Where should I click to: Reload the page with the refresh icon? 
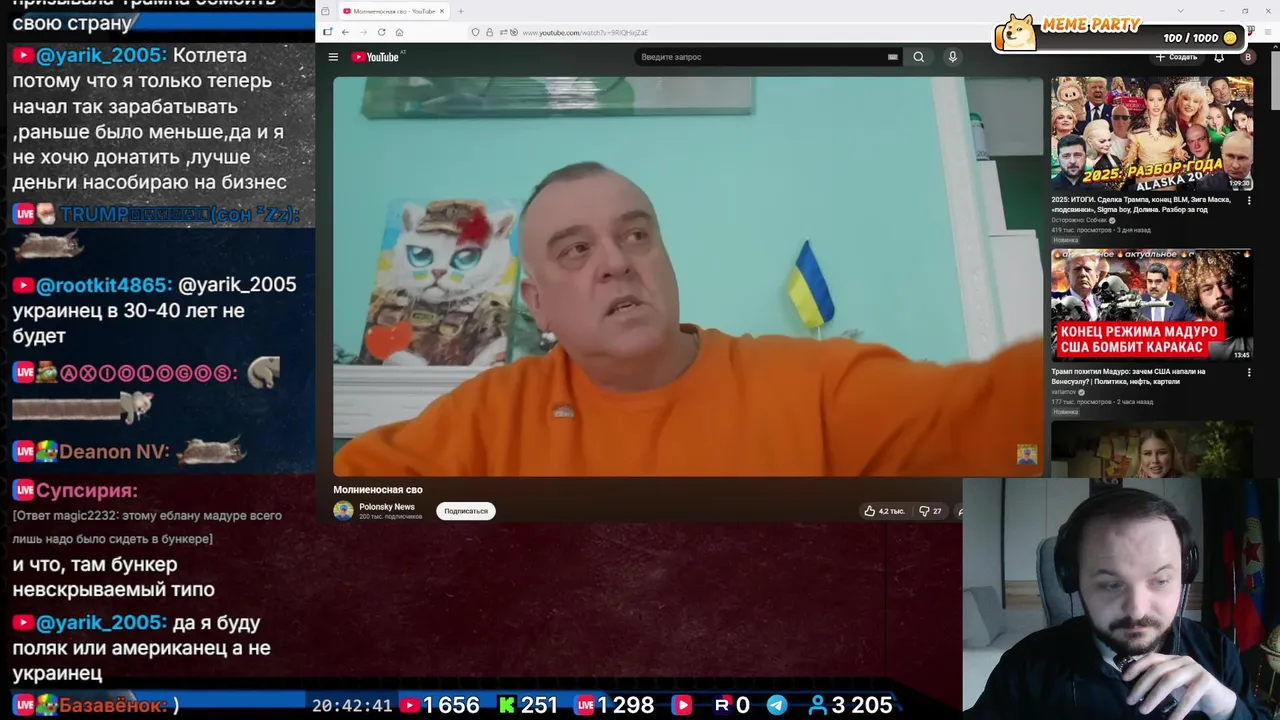tap(381, 32)
